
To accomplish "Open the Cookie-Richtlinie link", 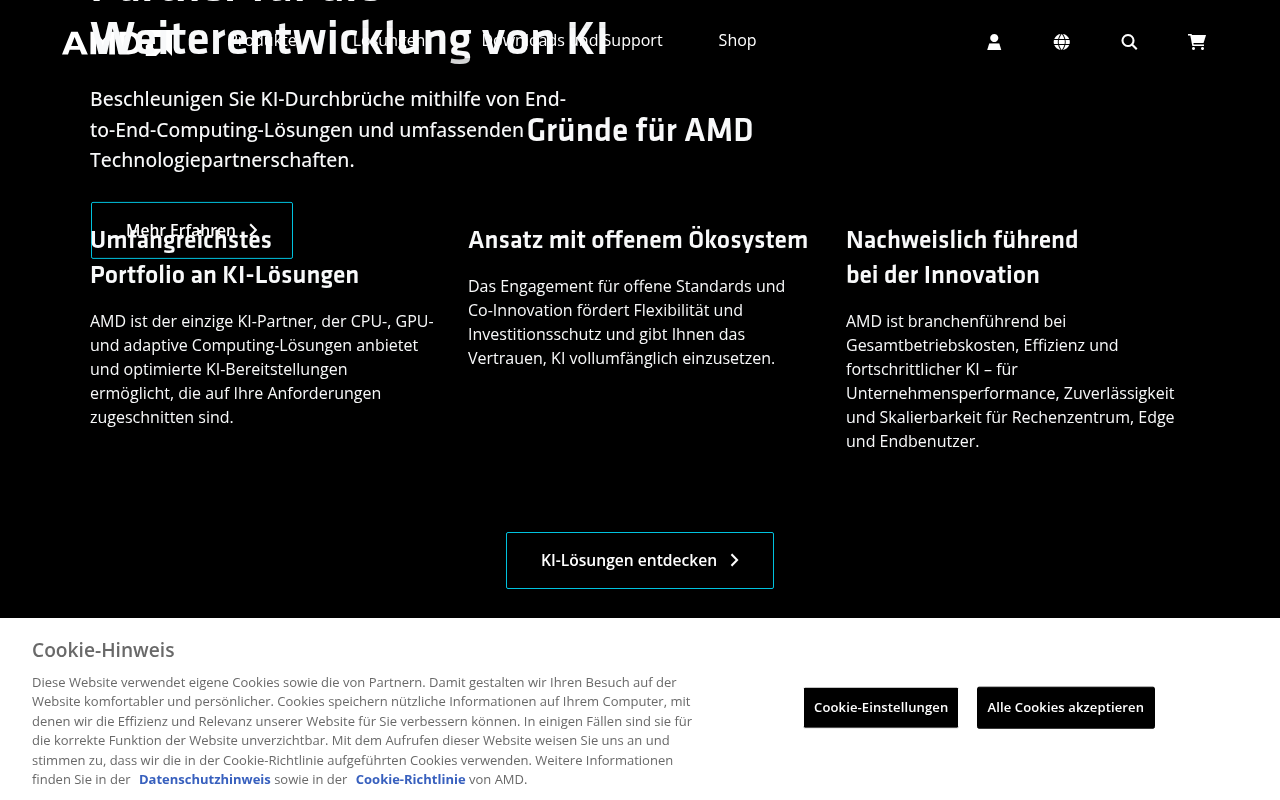I will point(411,779).
